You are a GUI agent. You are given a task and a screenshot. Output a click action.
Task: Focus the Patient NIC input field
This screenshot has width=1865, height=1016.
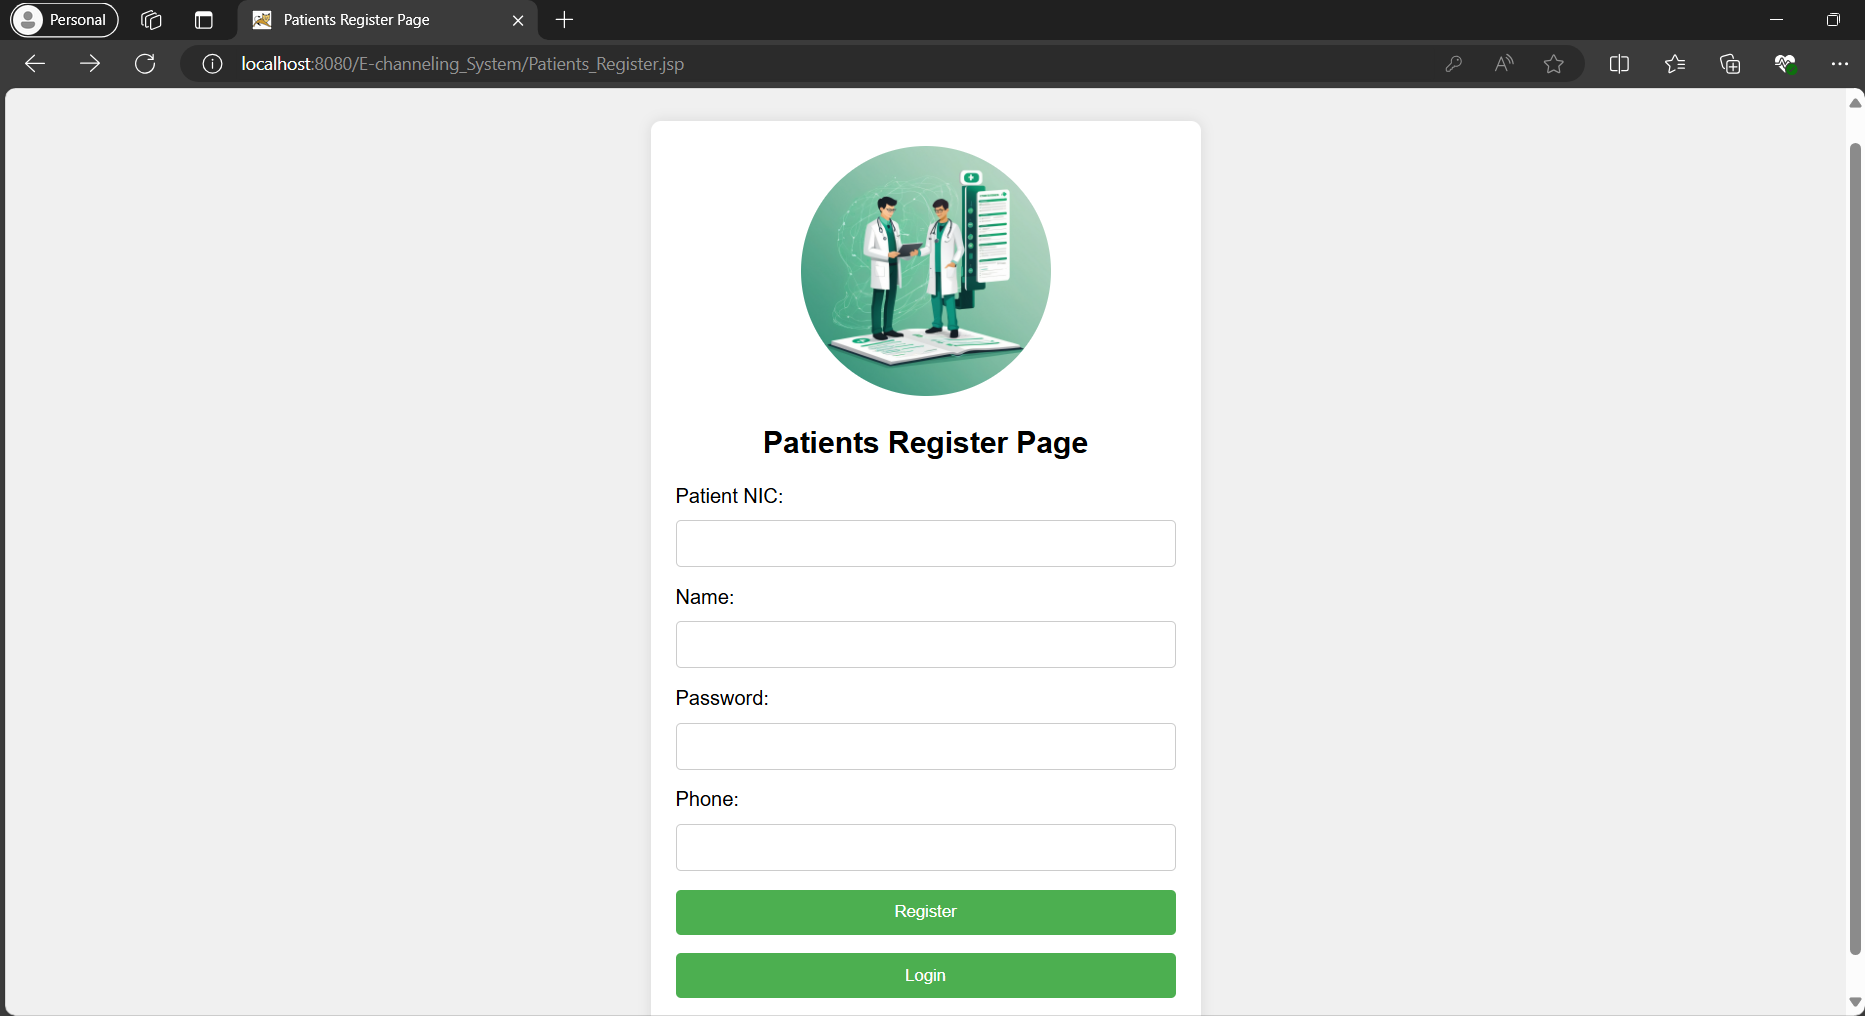926,544
